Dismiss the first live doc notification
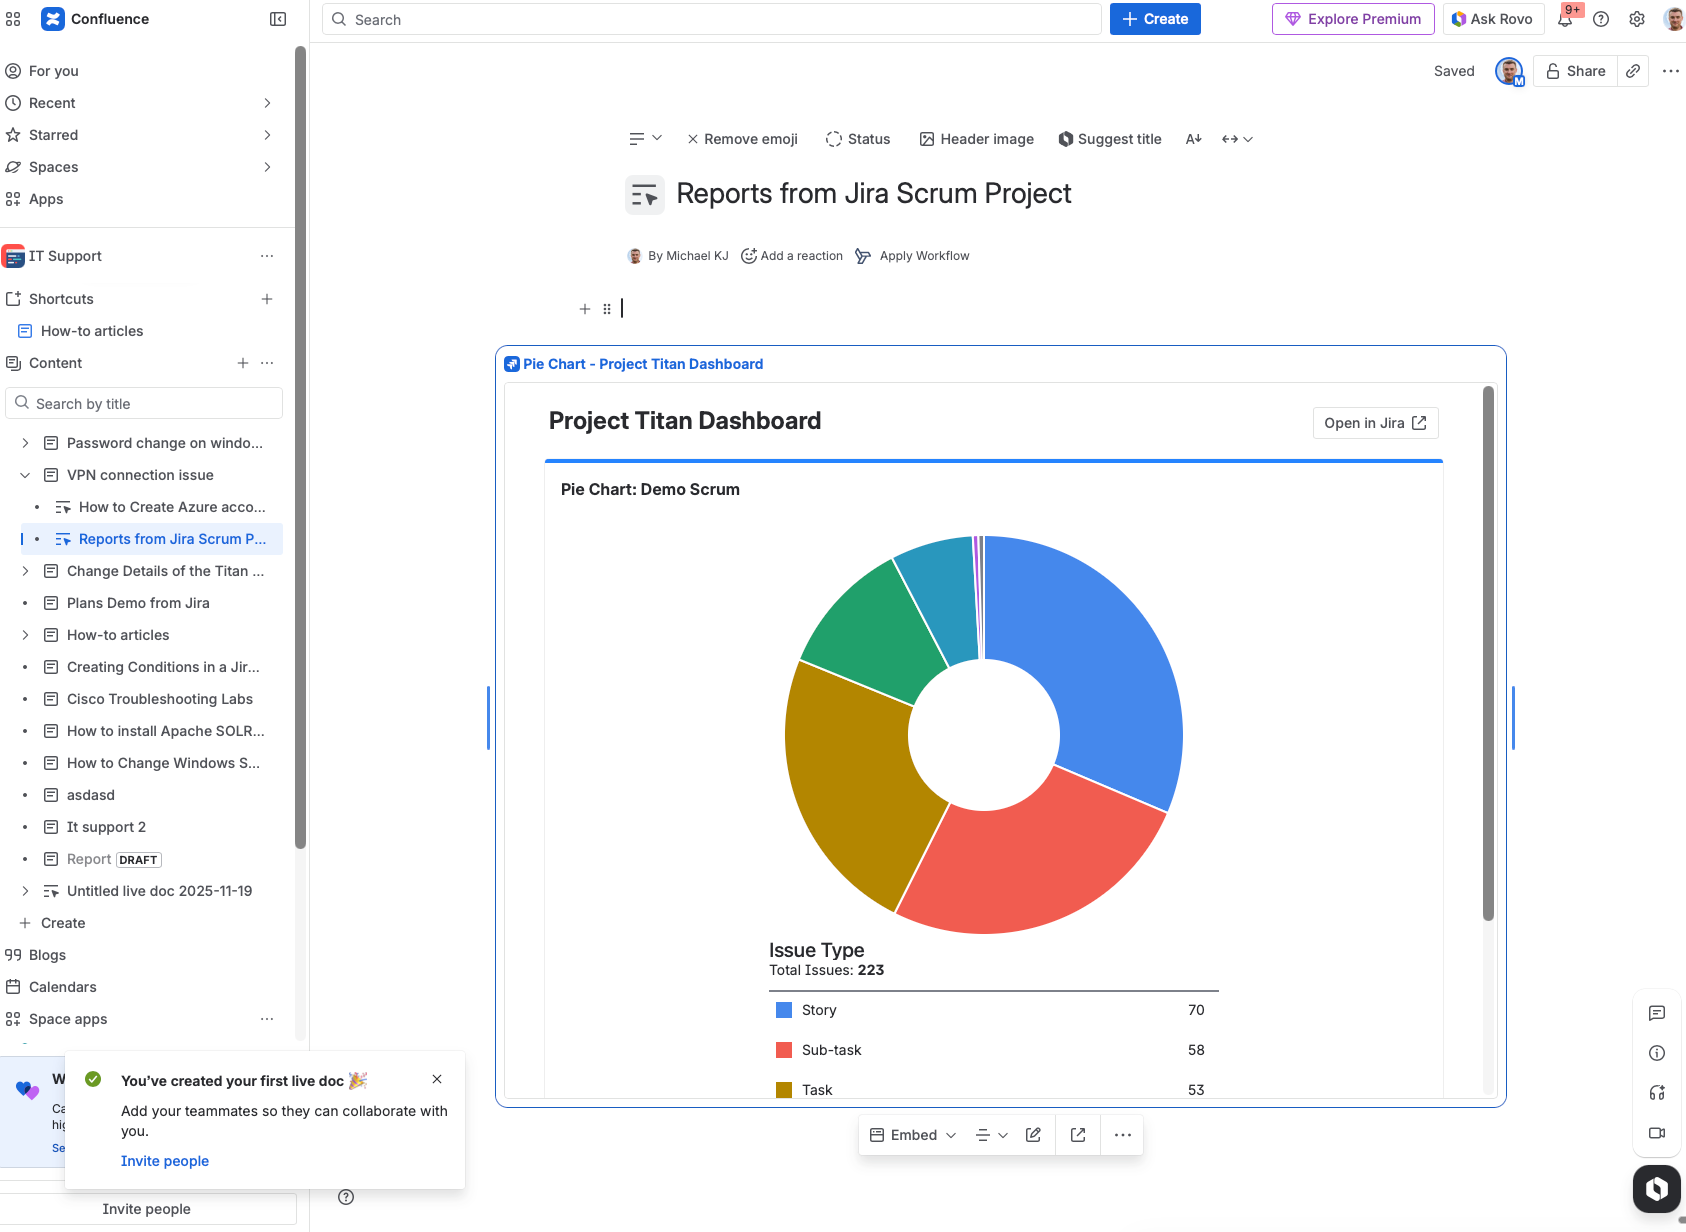Image resolution: width=1686 pixels, height=1232 pixels. tap(437, 1079)
